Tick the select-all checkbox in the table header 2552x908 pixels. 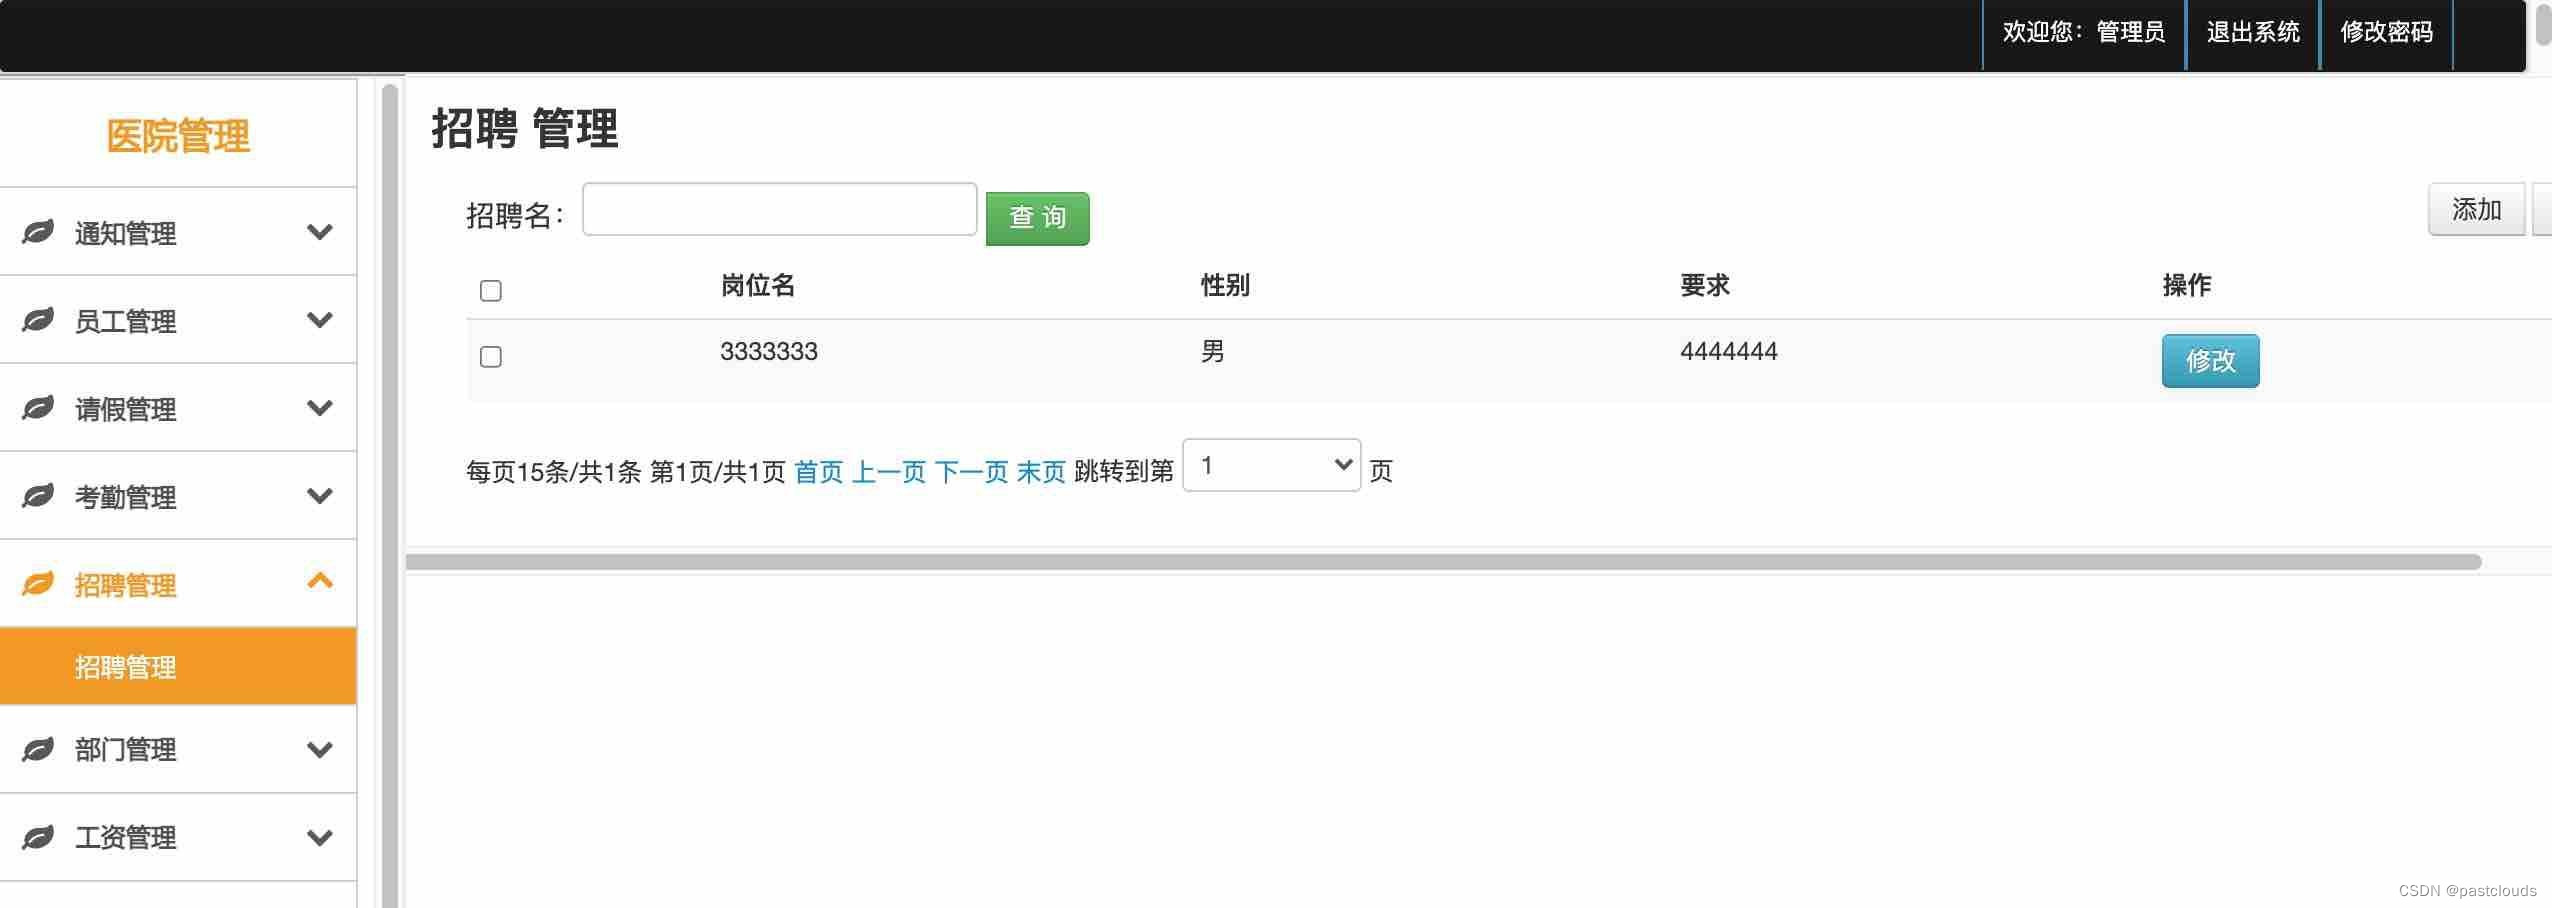point(491,291)
